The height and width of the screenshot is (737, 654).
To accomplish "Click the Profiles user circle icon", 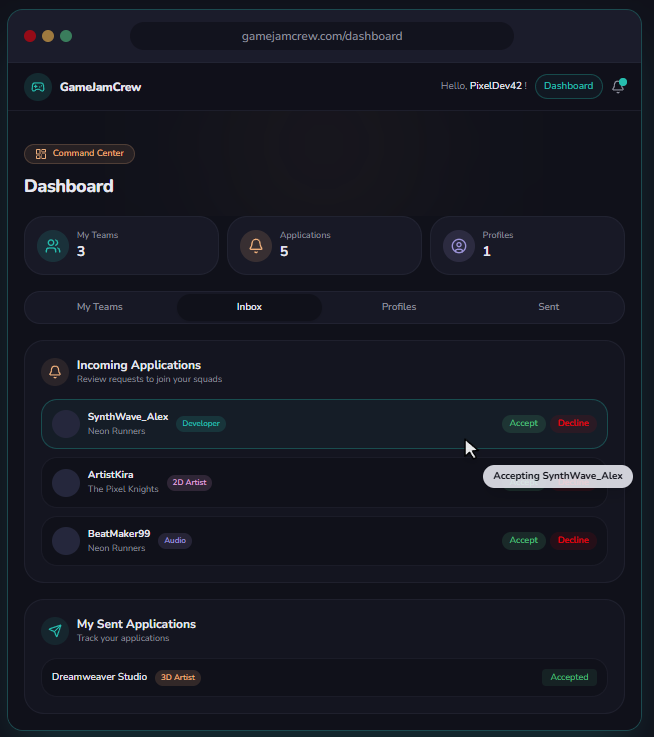I will (459, 245).
